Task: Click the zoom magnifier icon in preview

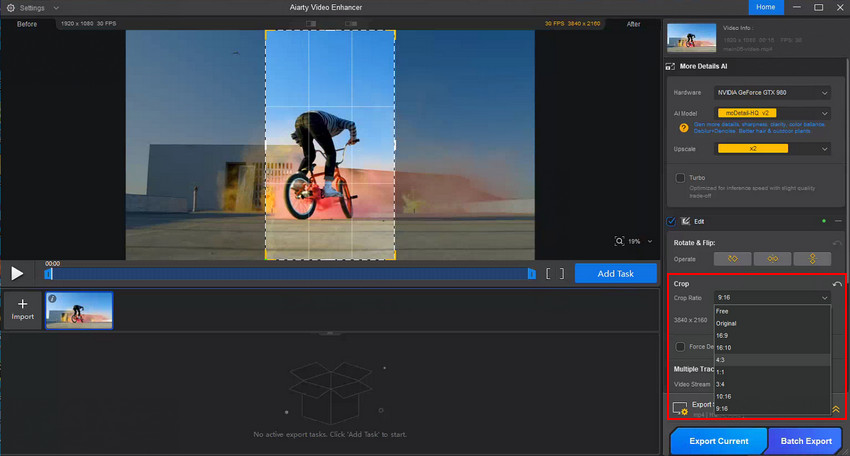Action: pyautogui.click(x=619, y=241)
